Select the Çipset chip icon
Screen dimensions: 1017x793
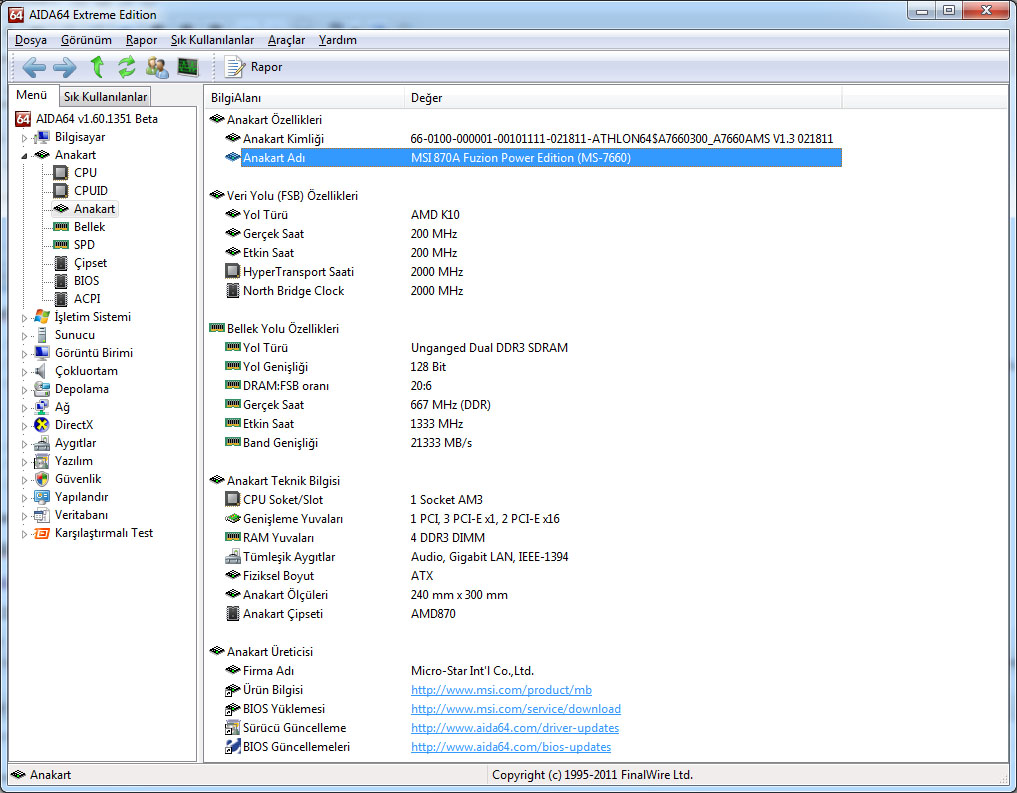pyautogui.click(x=61, y=263)
